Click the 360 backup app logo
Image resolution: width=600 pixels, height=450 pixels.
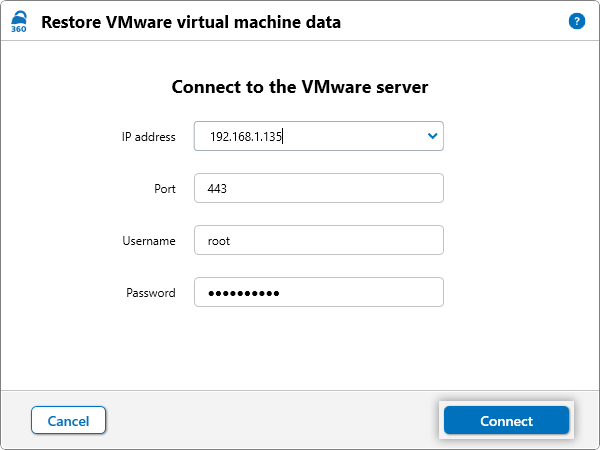click(19, 22)
